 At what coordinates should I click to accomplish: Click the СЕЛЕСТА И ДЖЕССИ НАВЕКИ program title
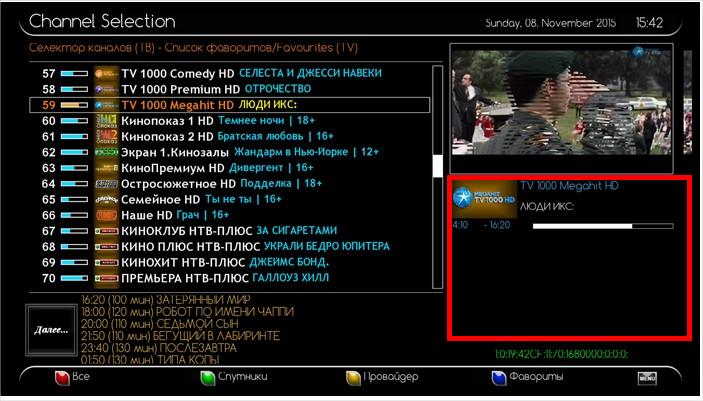click(x=310, y=73)
